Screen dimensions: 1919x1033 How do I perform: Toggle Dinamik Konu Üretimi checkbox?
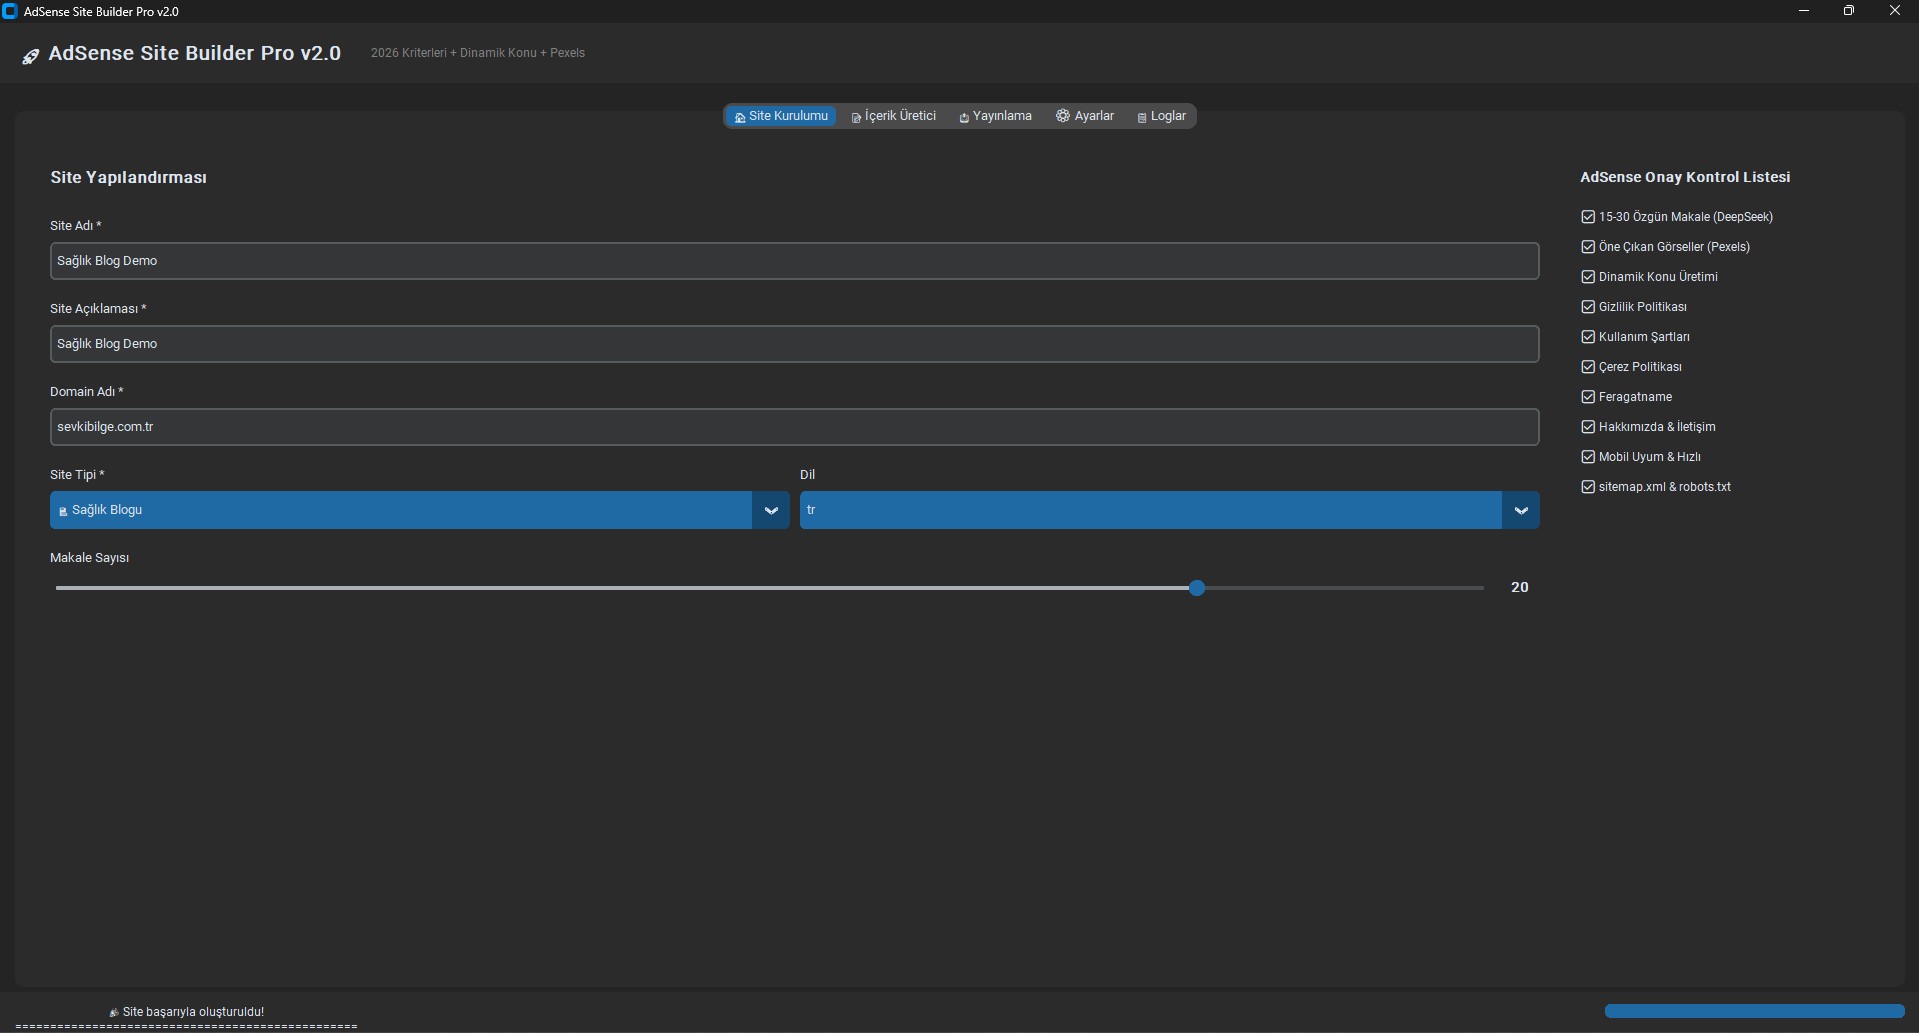coord(1588,277)
